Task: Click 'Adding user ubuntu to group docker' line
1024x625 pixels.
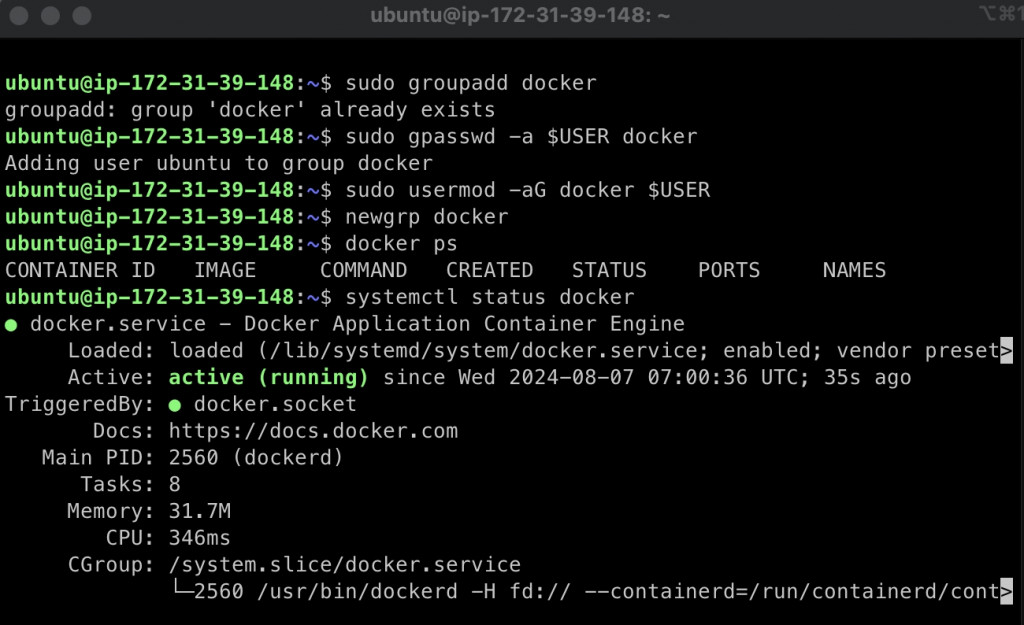Action: click(219, 163)
